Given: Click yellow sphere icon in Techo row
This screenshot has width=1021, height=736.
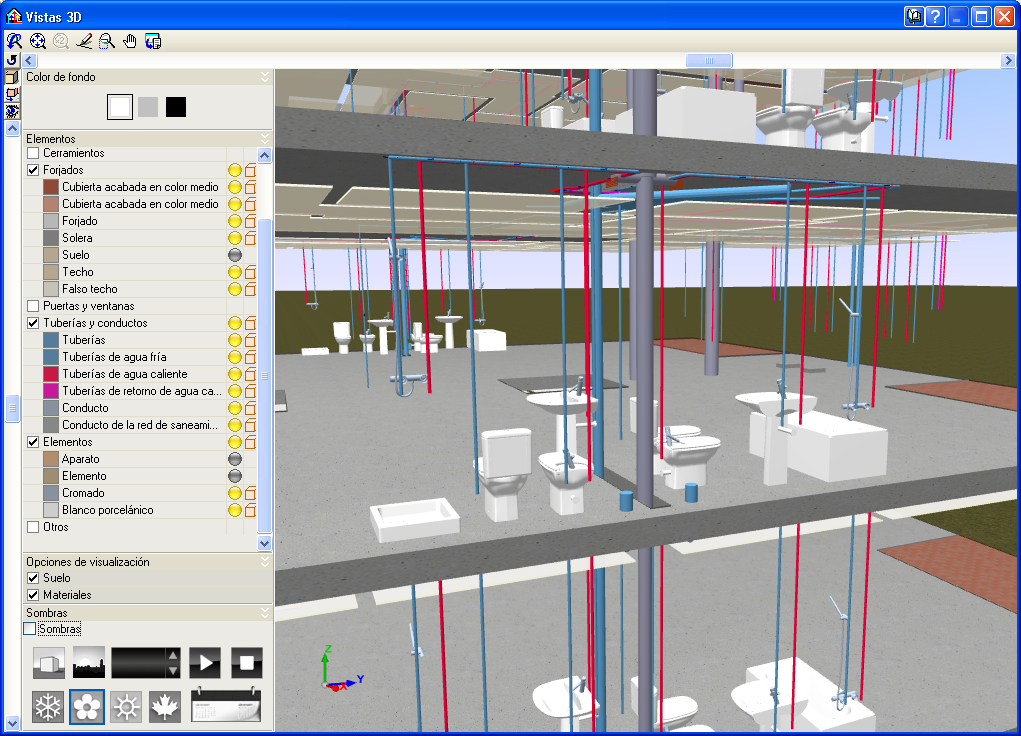Looking at the screenshot, I should pos(235,272).
